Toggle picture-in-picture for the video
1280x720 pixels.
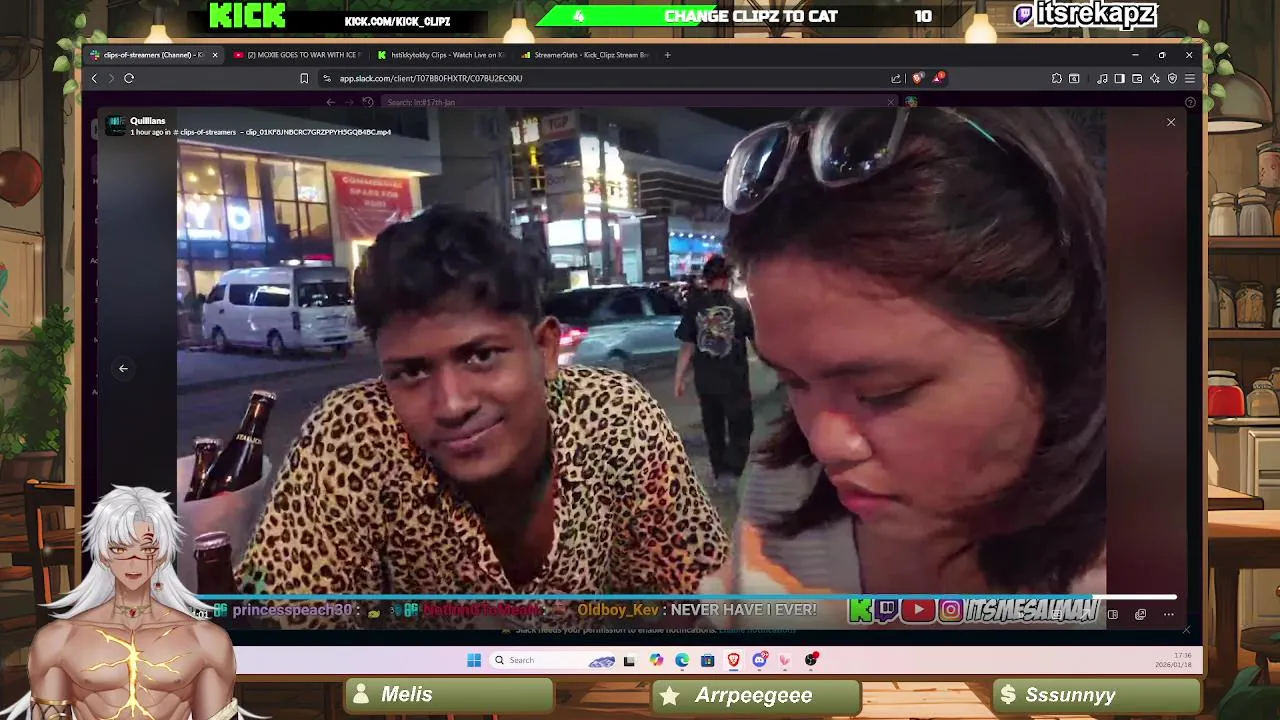[x=1113, y=615]
